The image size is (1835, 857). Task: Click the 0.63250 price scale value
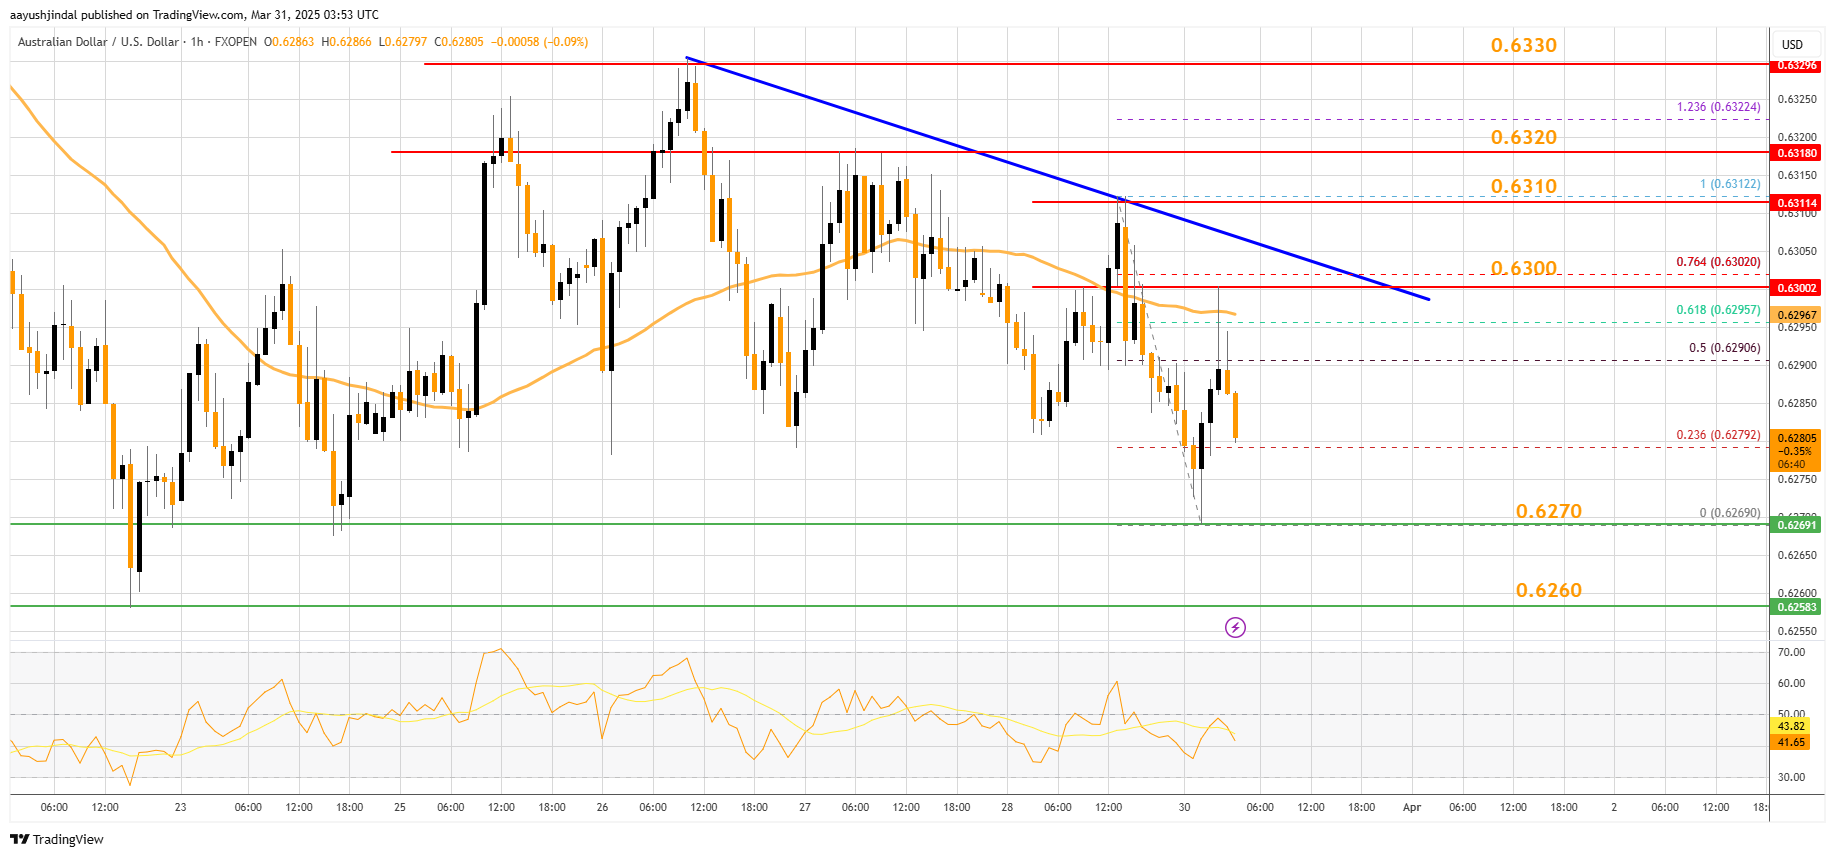(x=1796, y=99)
